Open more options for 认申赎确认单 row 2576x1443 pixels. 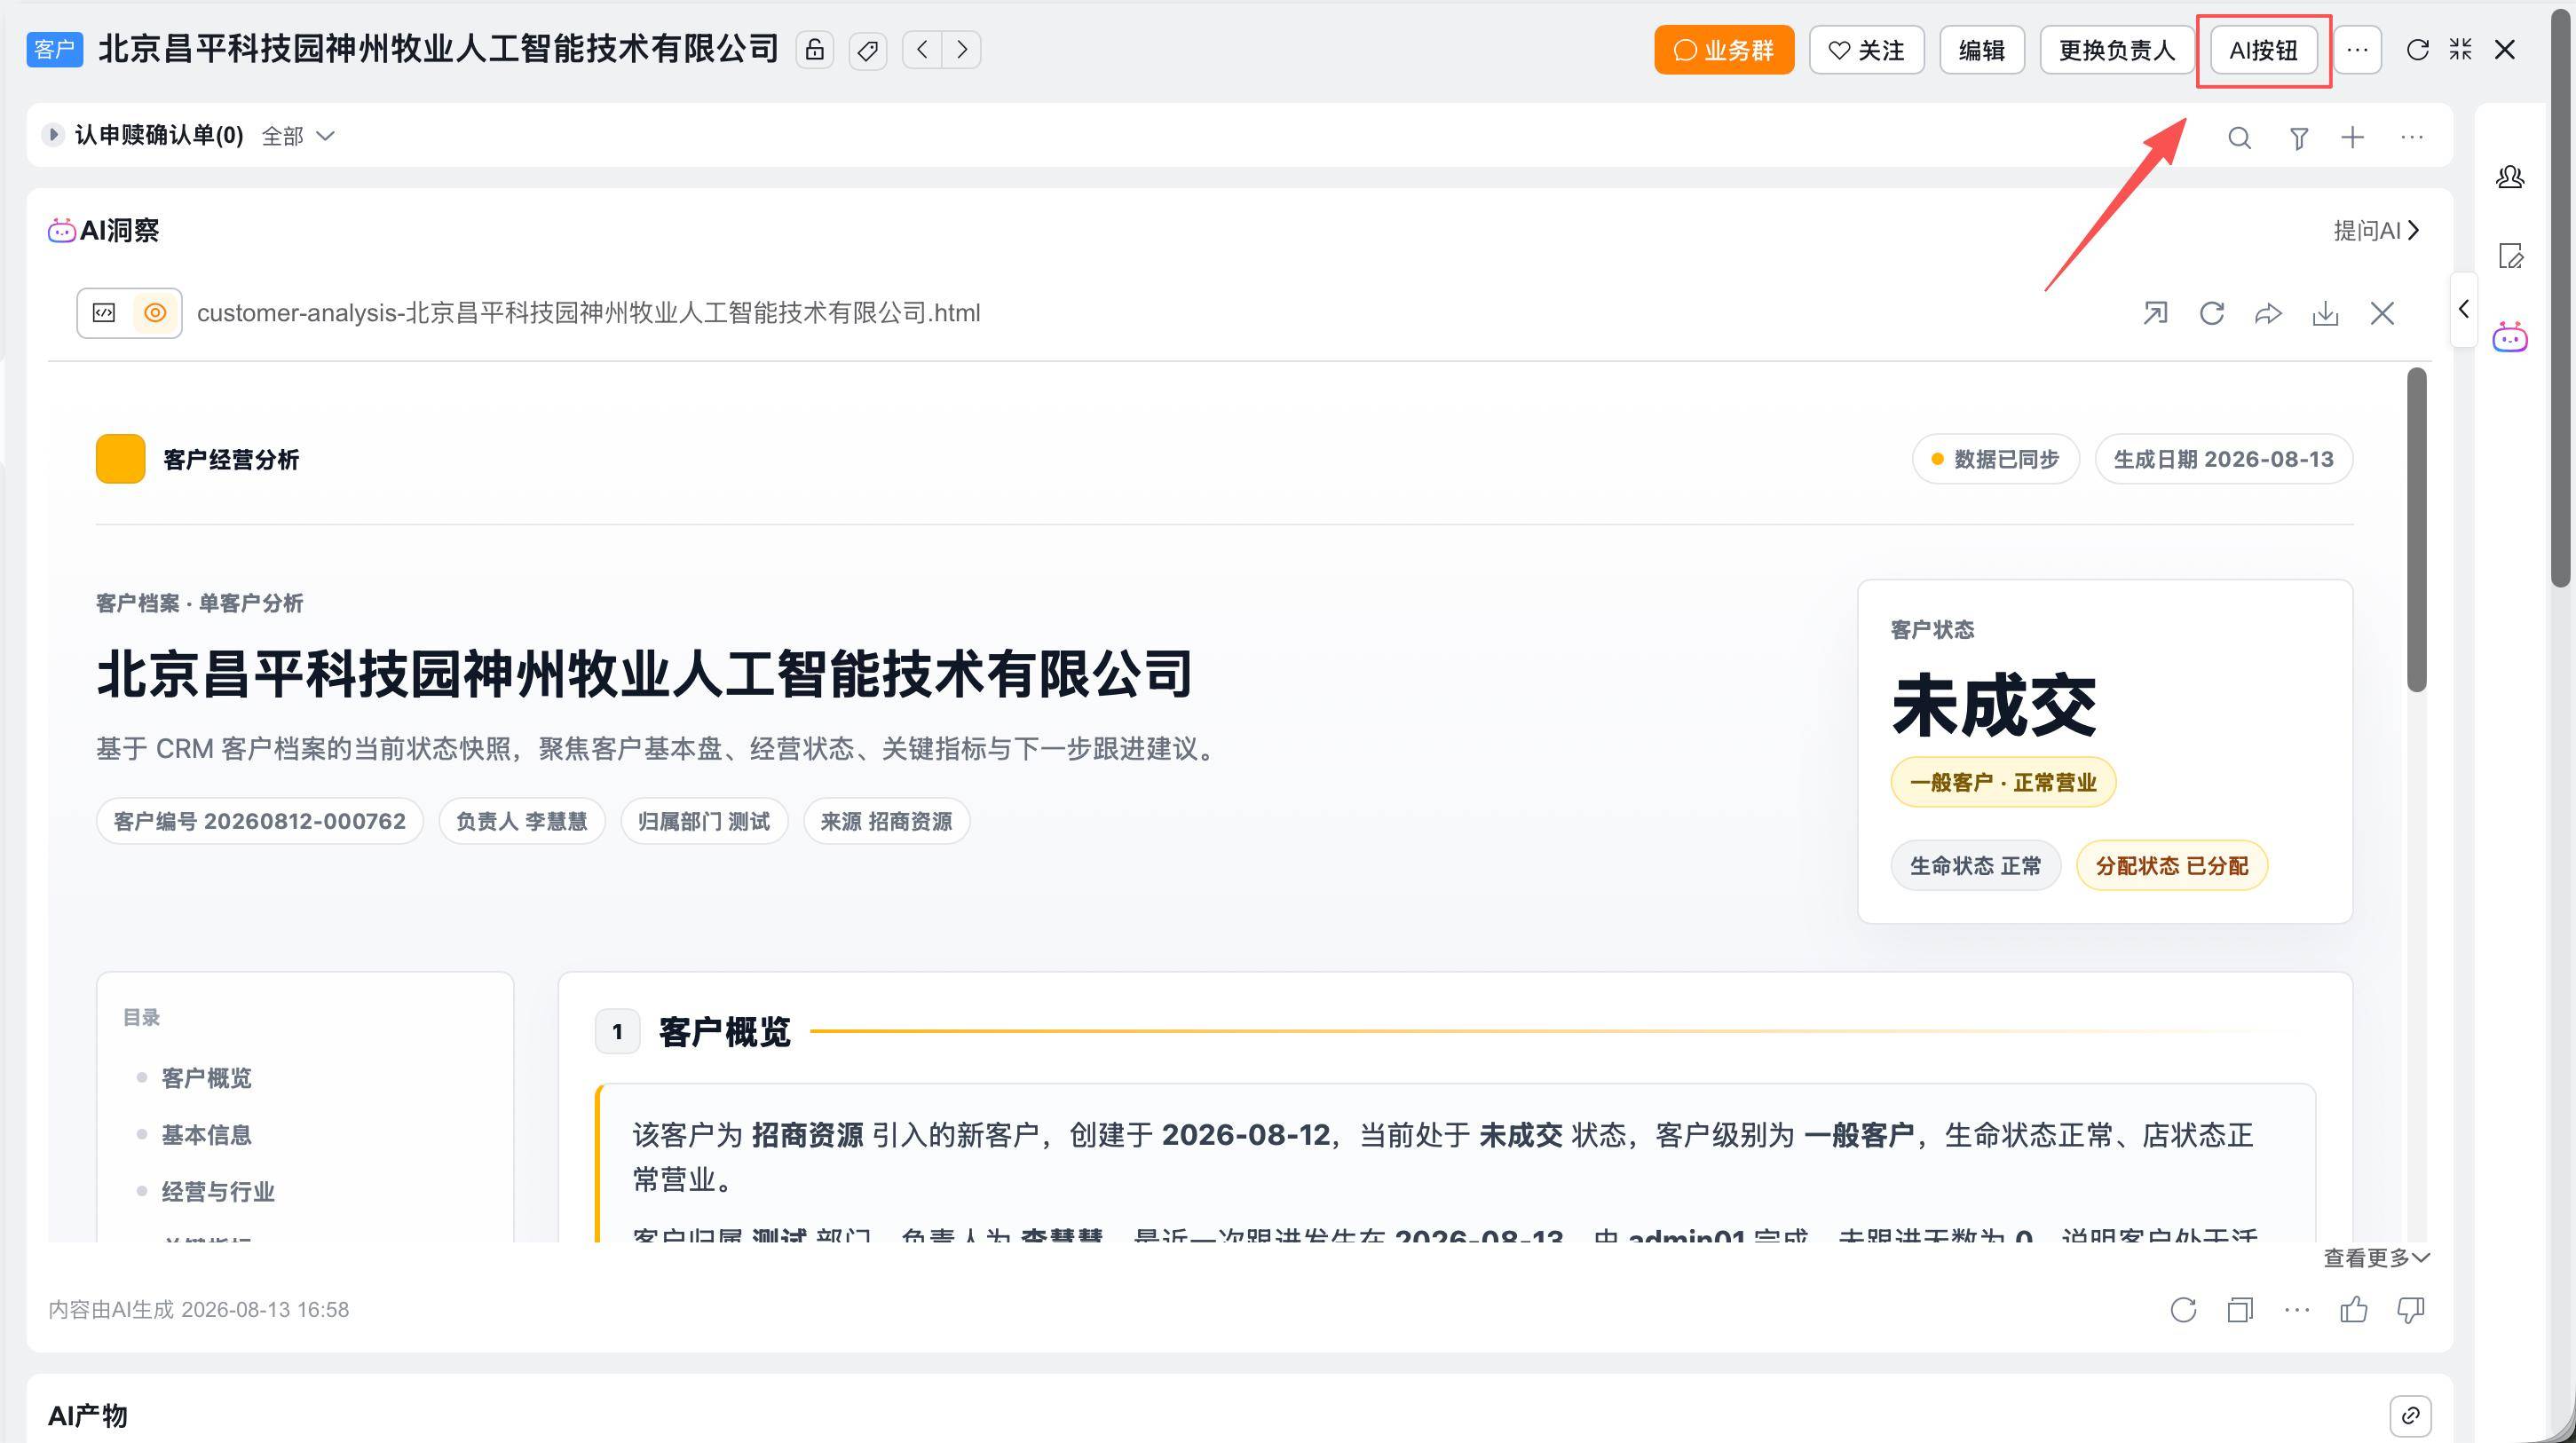2412,137
